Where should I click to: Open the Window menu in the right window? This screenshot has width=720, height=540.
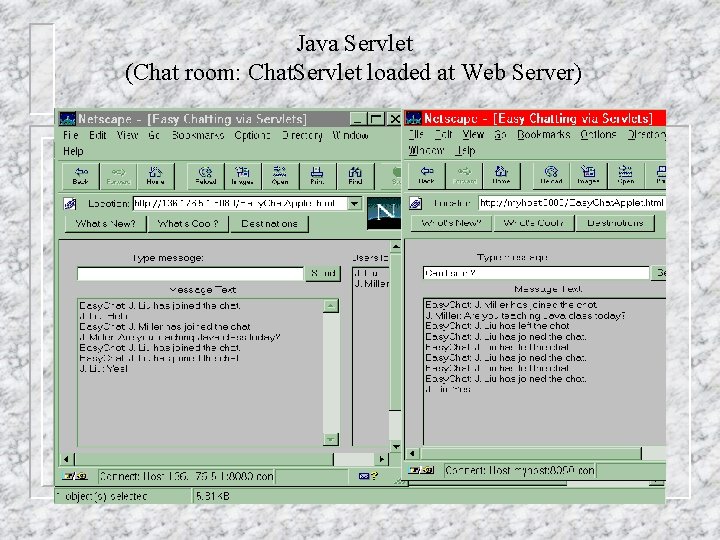(426, 150)
